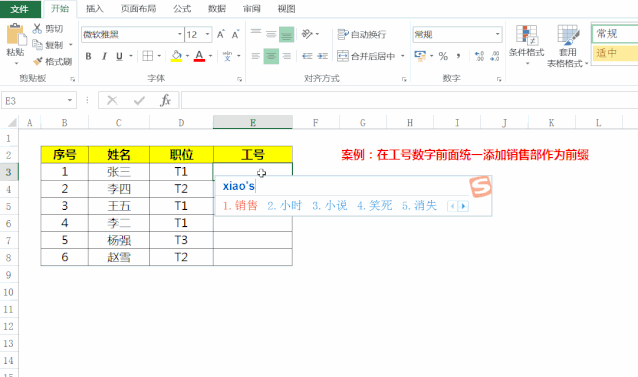Open the font color dropdown arrow
The image size is (638, 377).
coord(210,56)
